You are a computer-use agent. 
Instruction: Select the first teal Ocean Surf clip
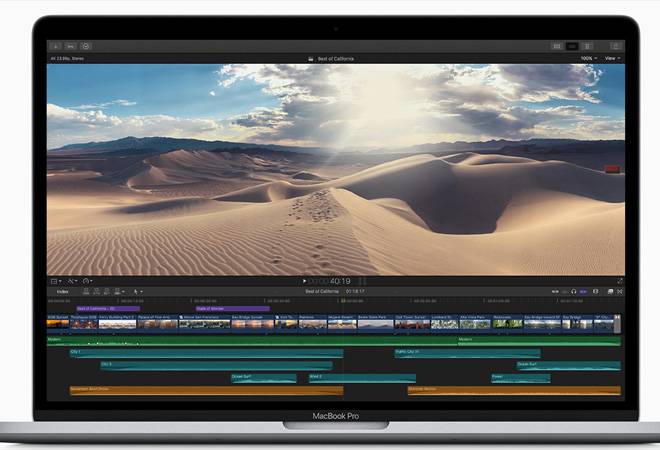click(264, 378)
